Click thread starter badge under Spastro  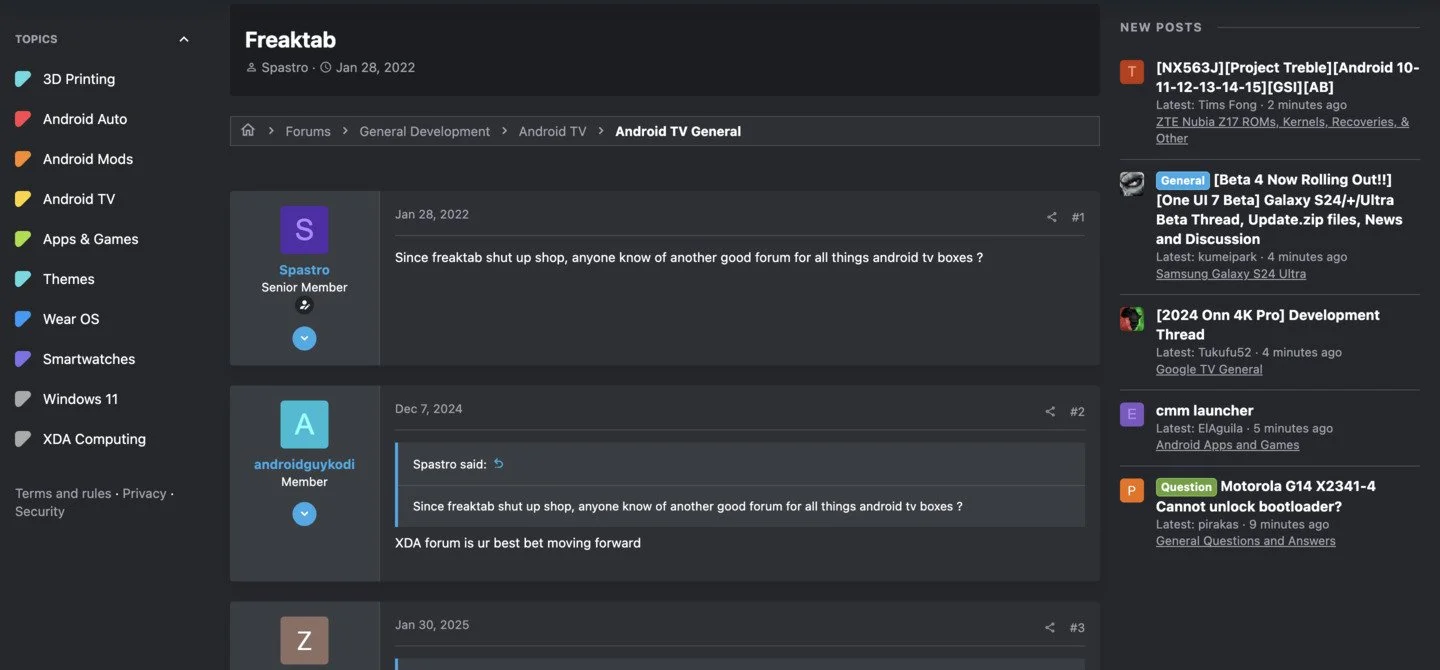coord(304,306)
